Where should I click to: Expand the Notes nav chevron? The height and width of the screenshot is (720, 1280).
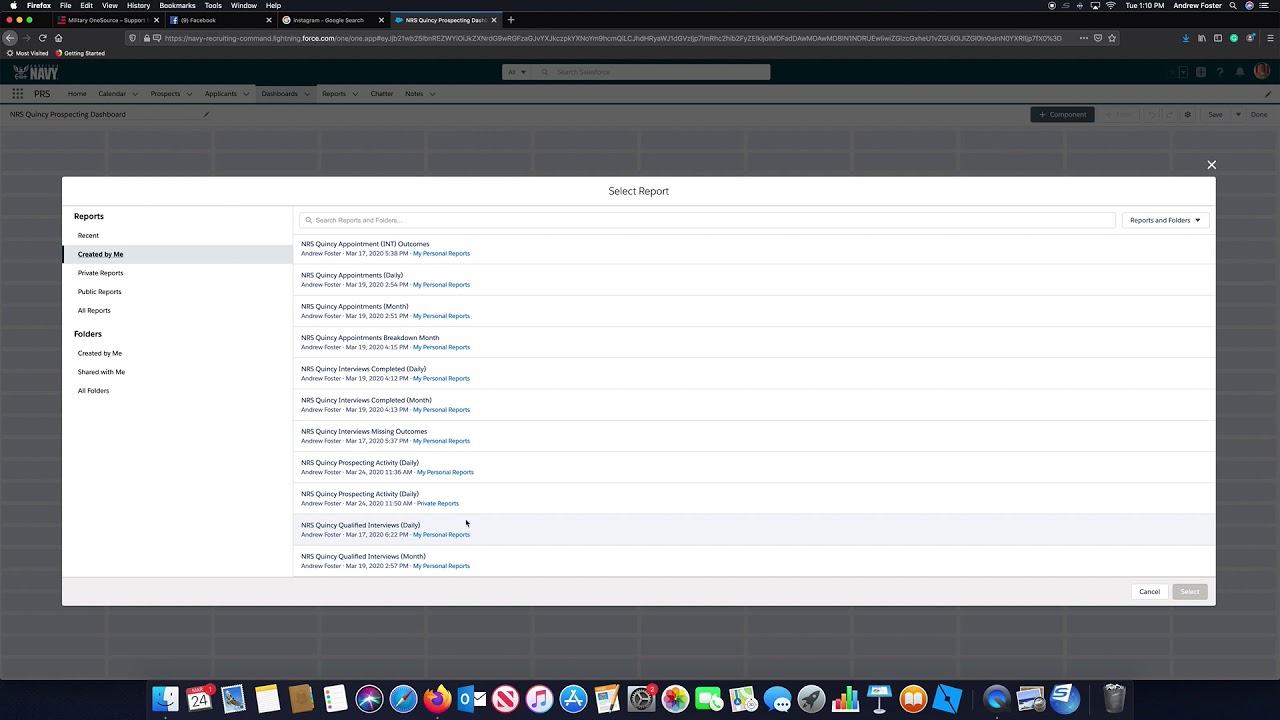click(x=432, y=94)
